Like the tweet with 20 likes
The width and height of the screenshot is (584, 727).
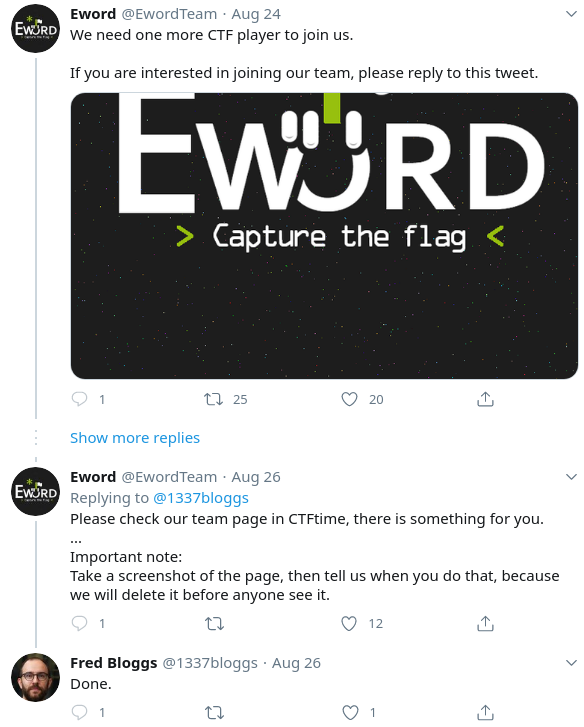coord(349,399)
